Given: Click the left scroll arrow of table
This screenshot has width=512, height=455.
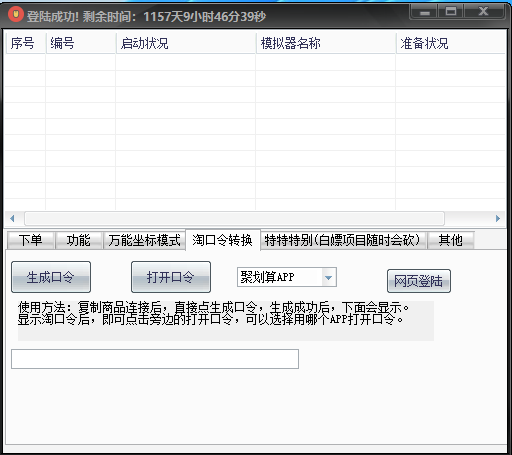Looking at the screenshot, I should (12, 219).
